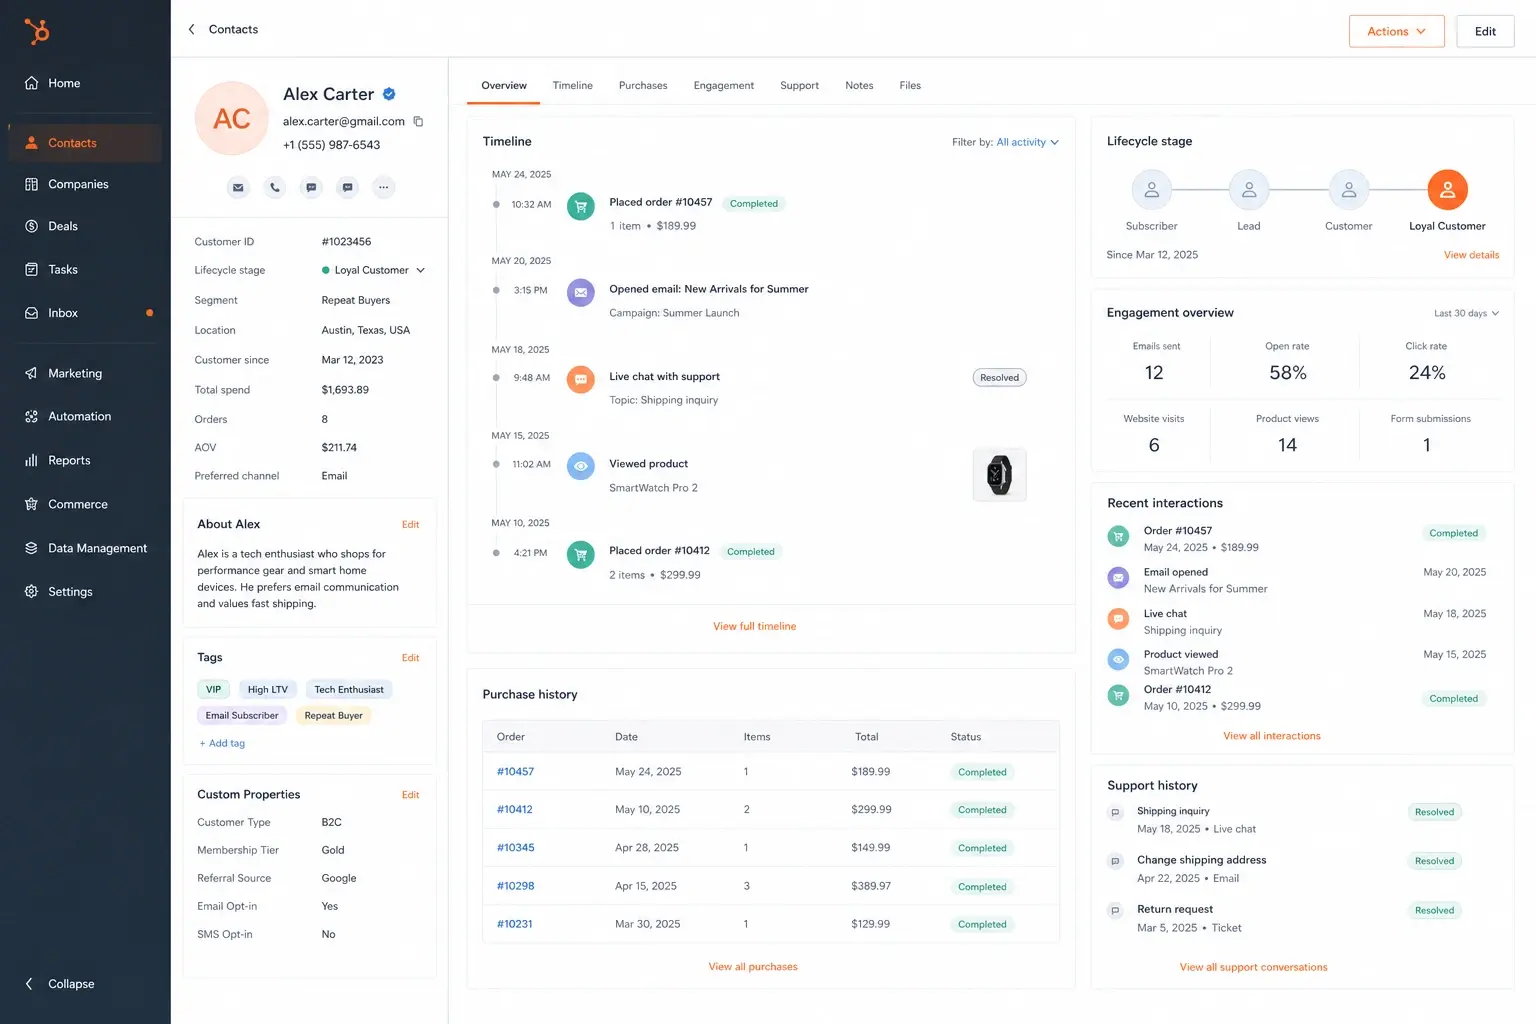Image resolution: width=1536 pixels, height=1024 pixels.
Task: Open order #10345 in purchase history
Action: [516, 848]
